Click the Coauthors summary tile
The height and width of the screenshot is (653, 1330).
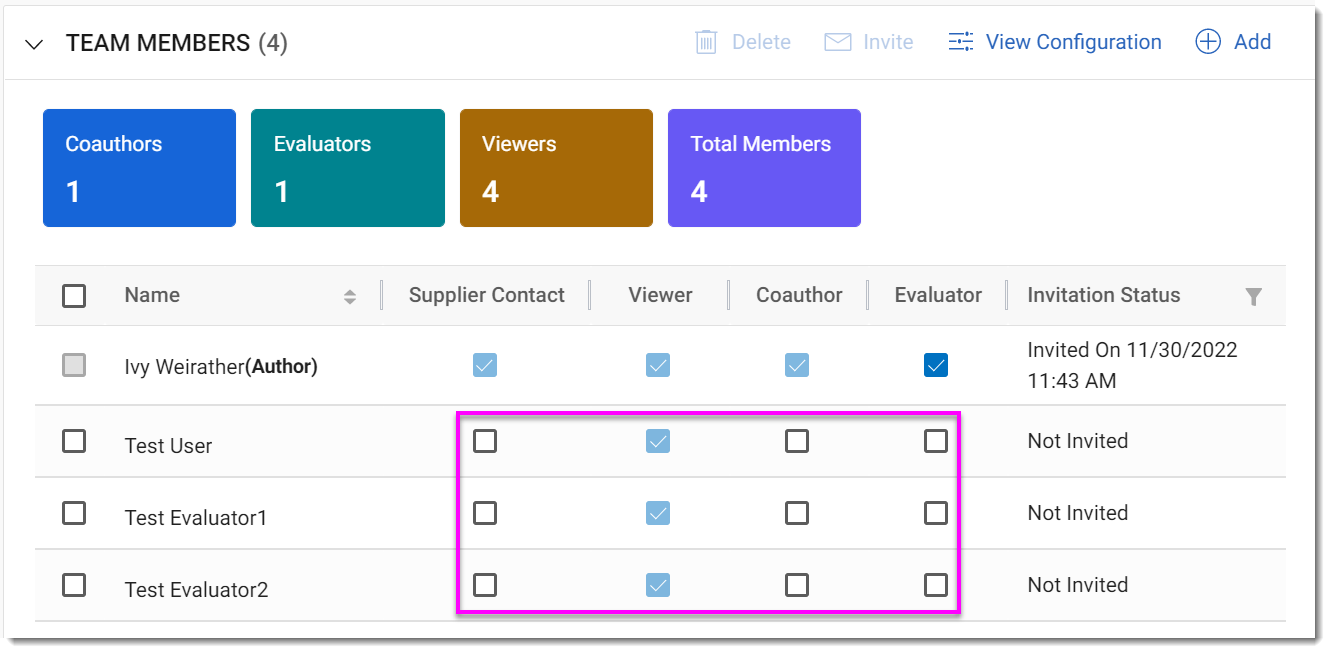139,168
